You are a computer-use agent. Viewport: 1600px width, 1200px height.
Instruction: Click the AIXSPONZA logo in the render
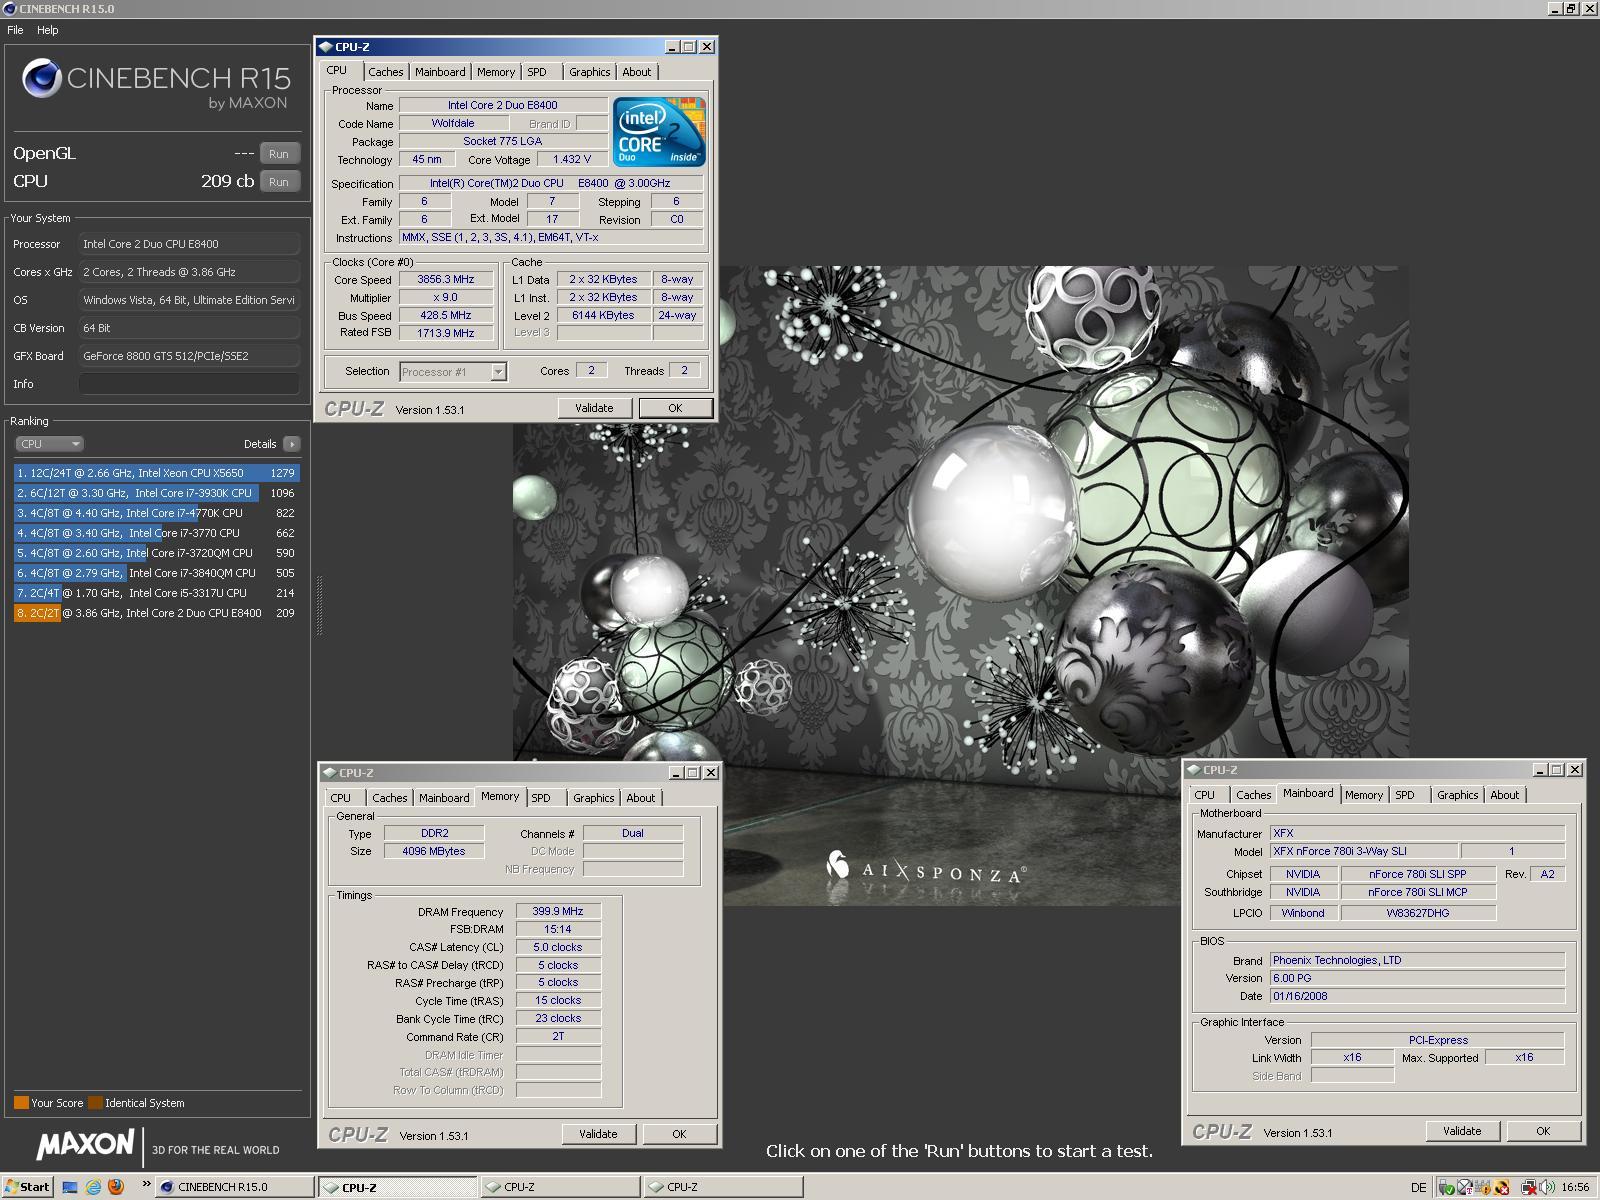[x=925, y=870]
